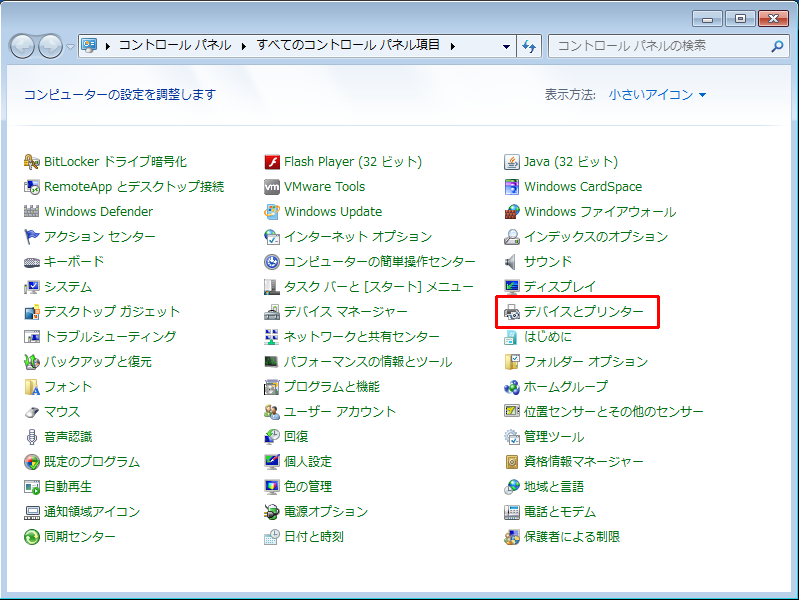Screen dimensions: 799x600
Task: Click the control panel icon in address bar
Action: [90, 46]
